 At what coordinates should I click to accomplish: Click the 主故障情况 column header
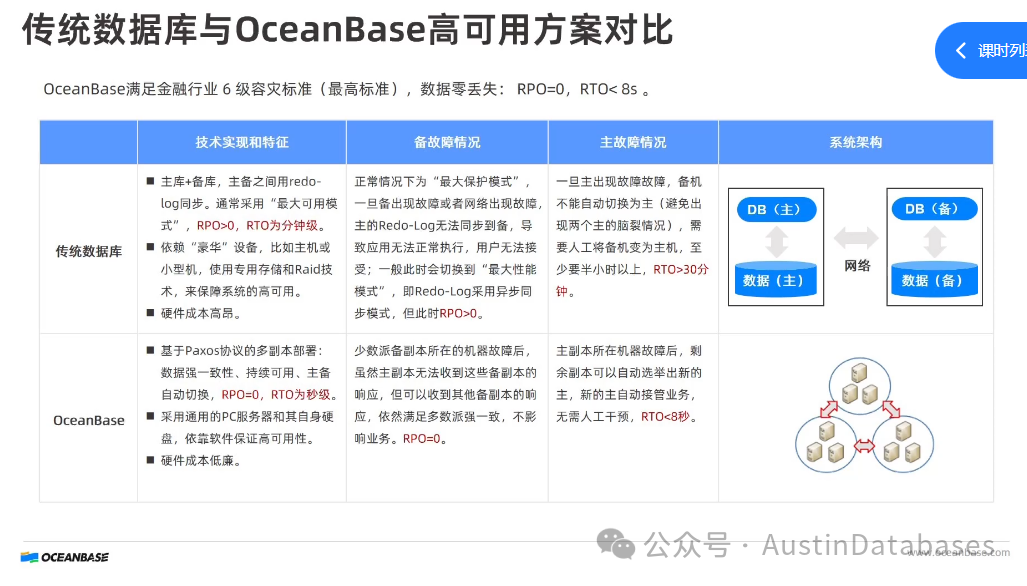633,142
